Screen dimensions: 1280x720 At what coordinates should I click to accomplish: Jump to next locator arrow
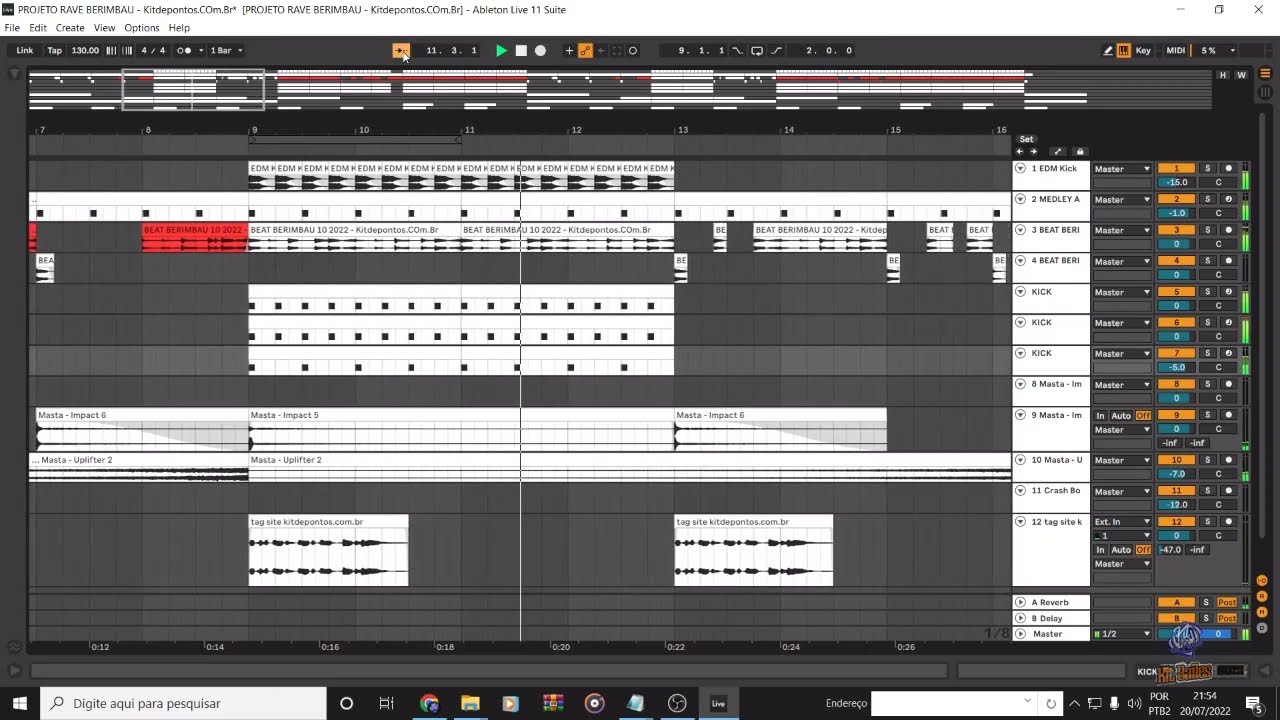point(1033,152)
